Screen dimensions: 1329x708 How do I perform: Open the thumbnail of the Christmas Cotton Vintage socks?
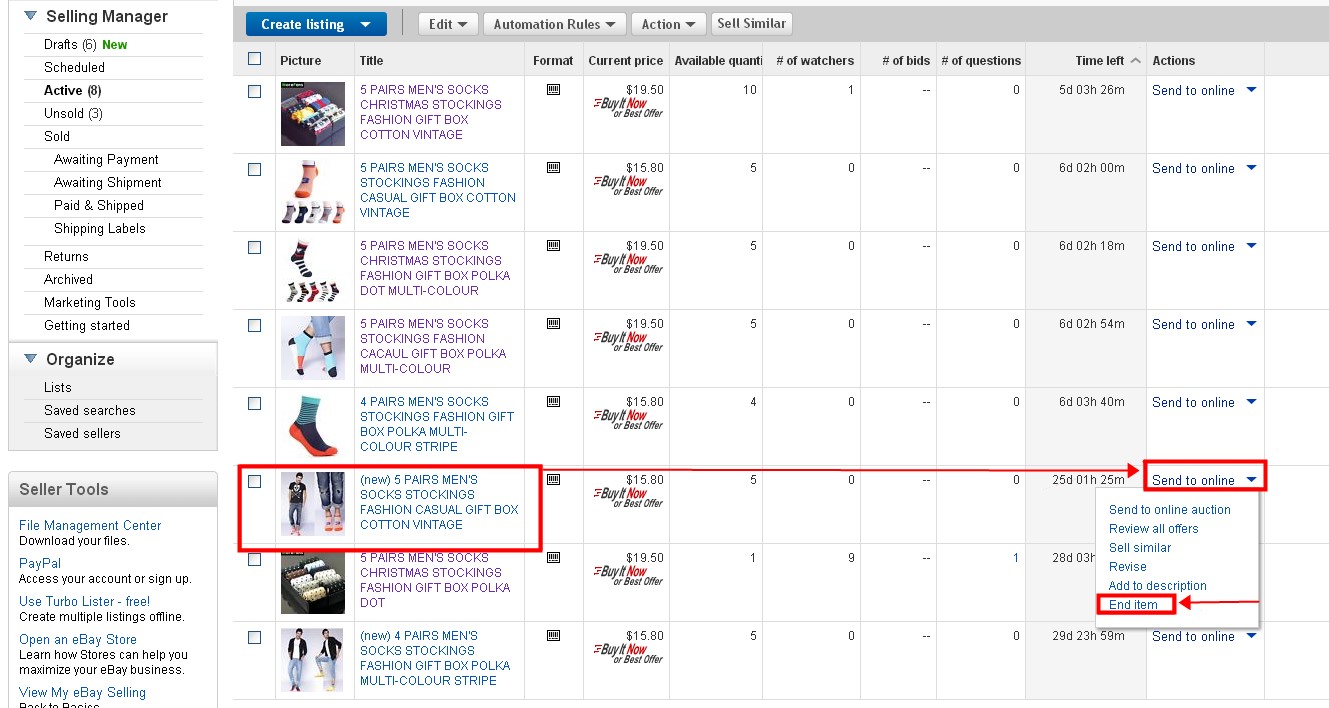(x=313, y=114)
